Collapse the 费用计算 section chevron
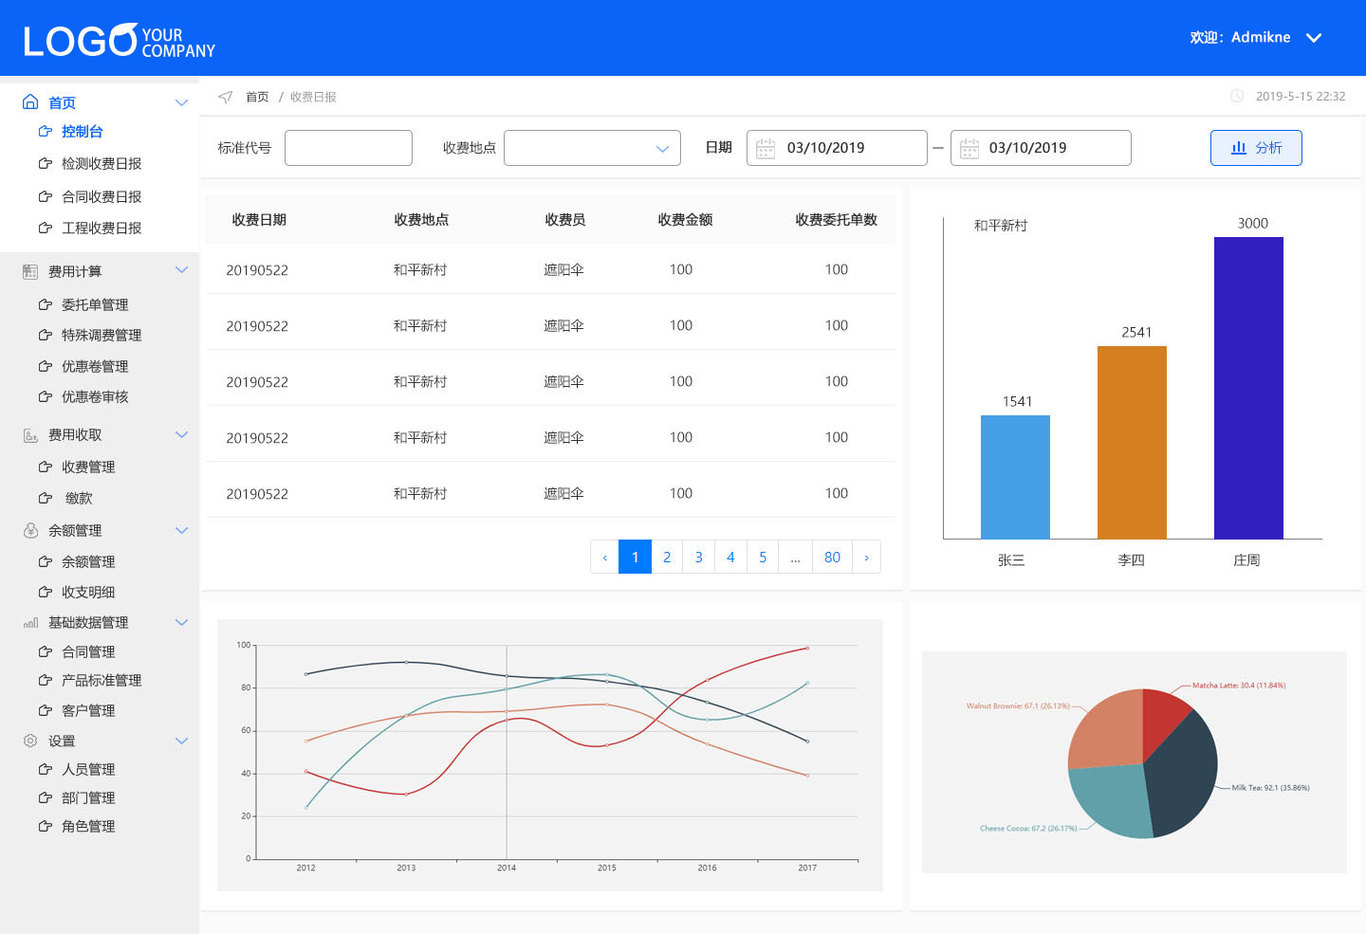Viewport: 1366px width, 934px height. pyautogui.click(x=181, y=270)
